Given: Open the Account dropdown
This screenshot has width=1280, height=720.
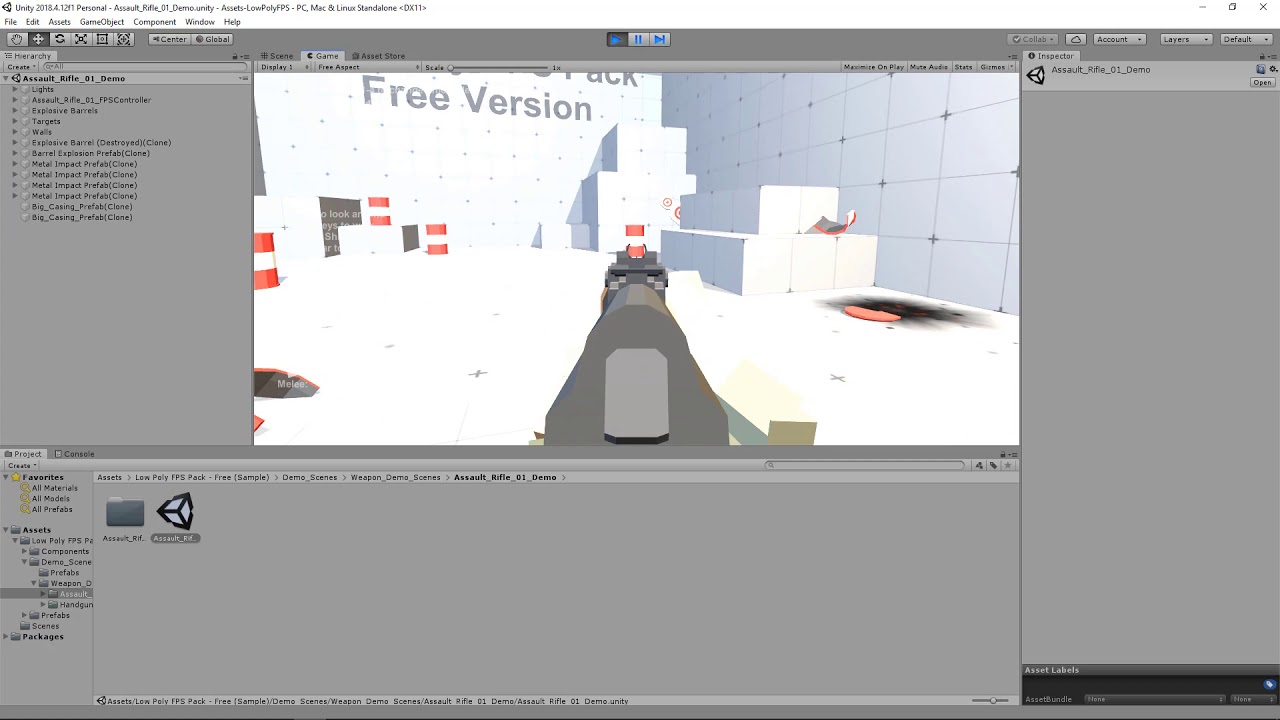Looking at the screenshot, I should pos(1119,39).
